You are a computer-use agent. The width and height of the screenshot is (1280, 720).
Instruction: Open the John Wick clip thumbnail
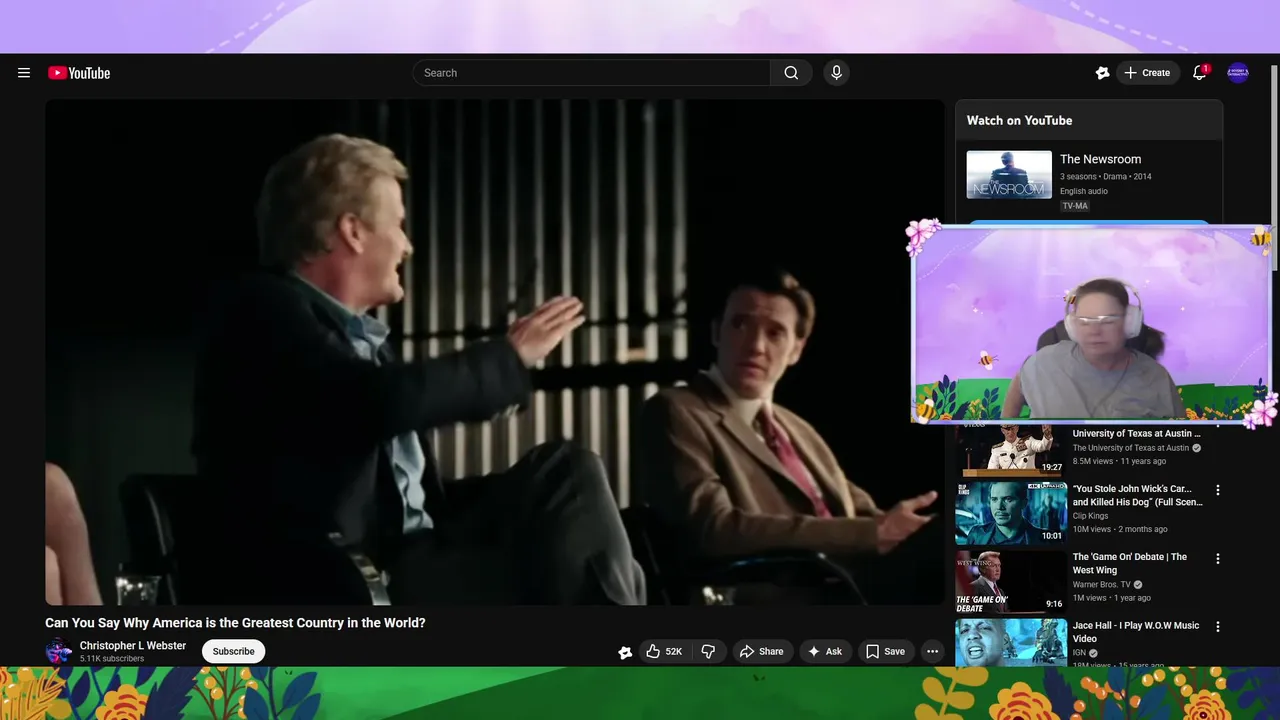click(1010, 513)
